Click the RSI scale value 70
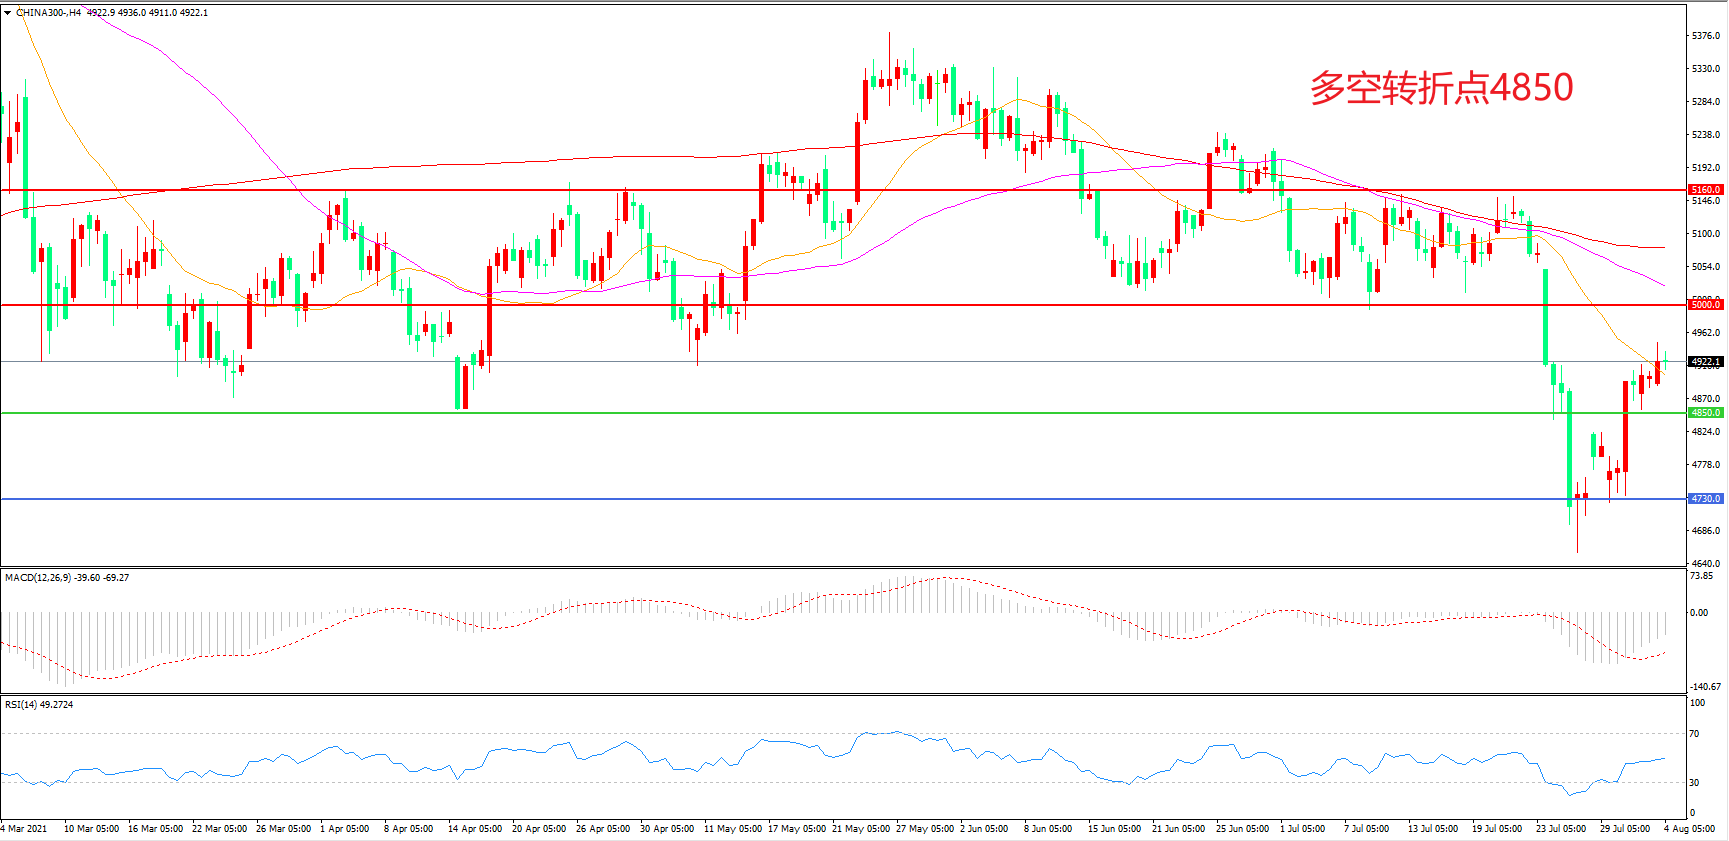This screenshot has height=841, width=1729. coord(1694,734)
